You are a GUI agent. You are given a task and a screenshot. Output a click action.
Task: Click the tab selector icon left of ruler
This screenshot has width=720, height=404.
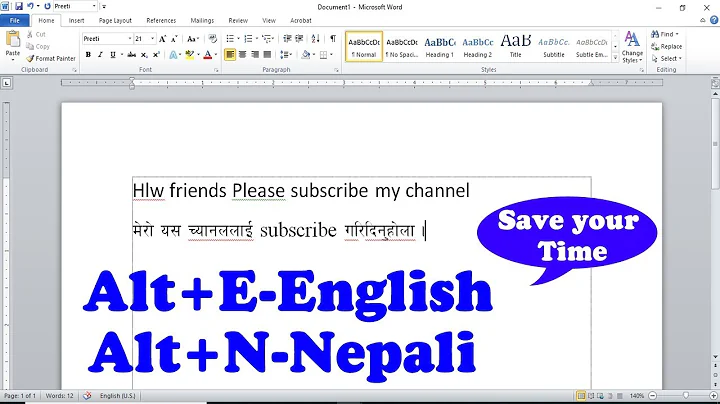coord(6,83)
